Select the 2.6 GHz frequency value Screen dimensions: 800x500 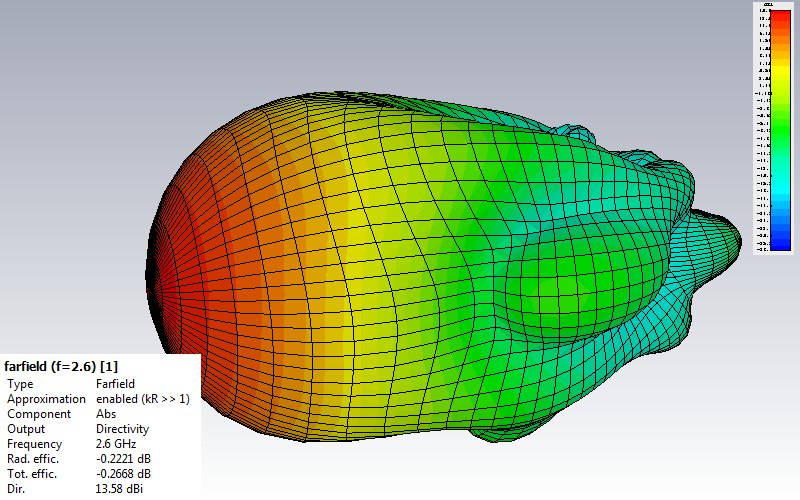click(115, 444)
